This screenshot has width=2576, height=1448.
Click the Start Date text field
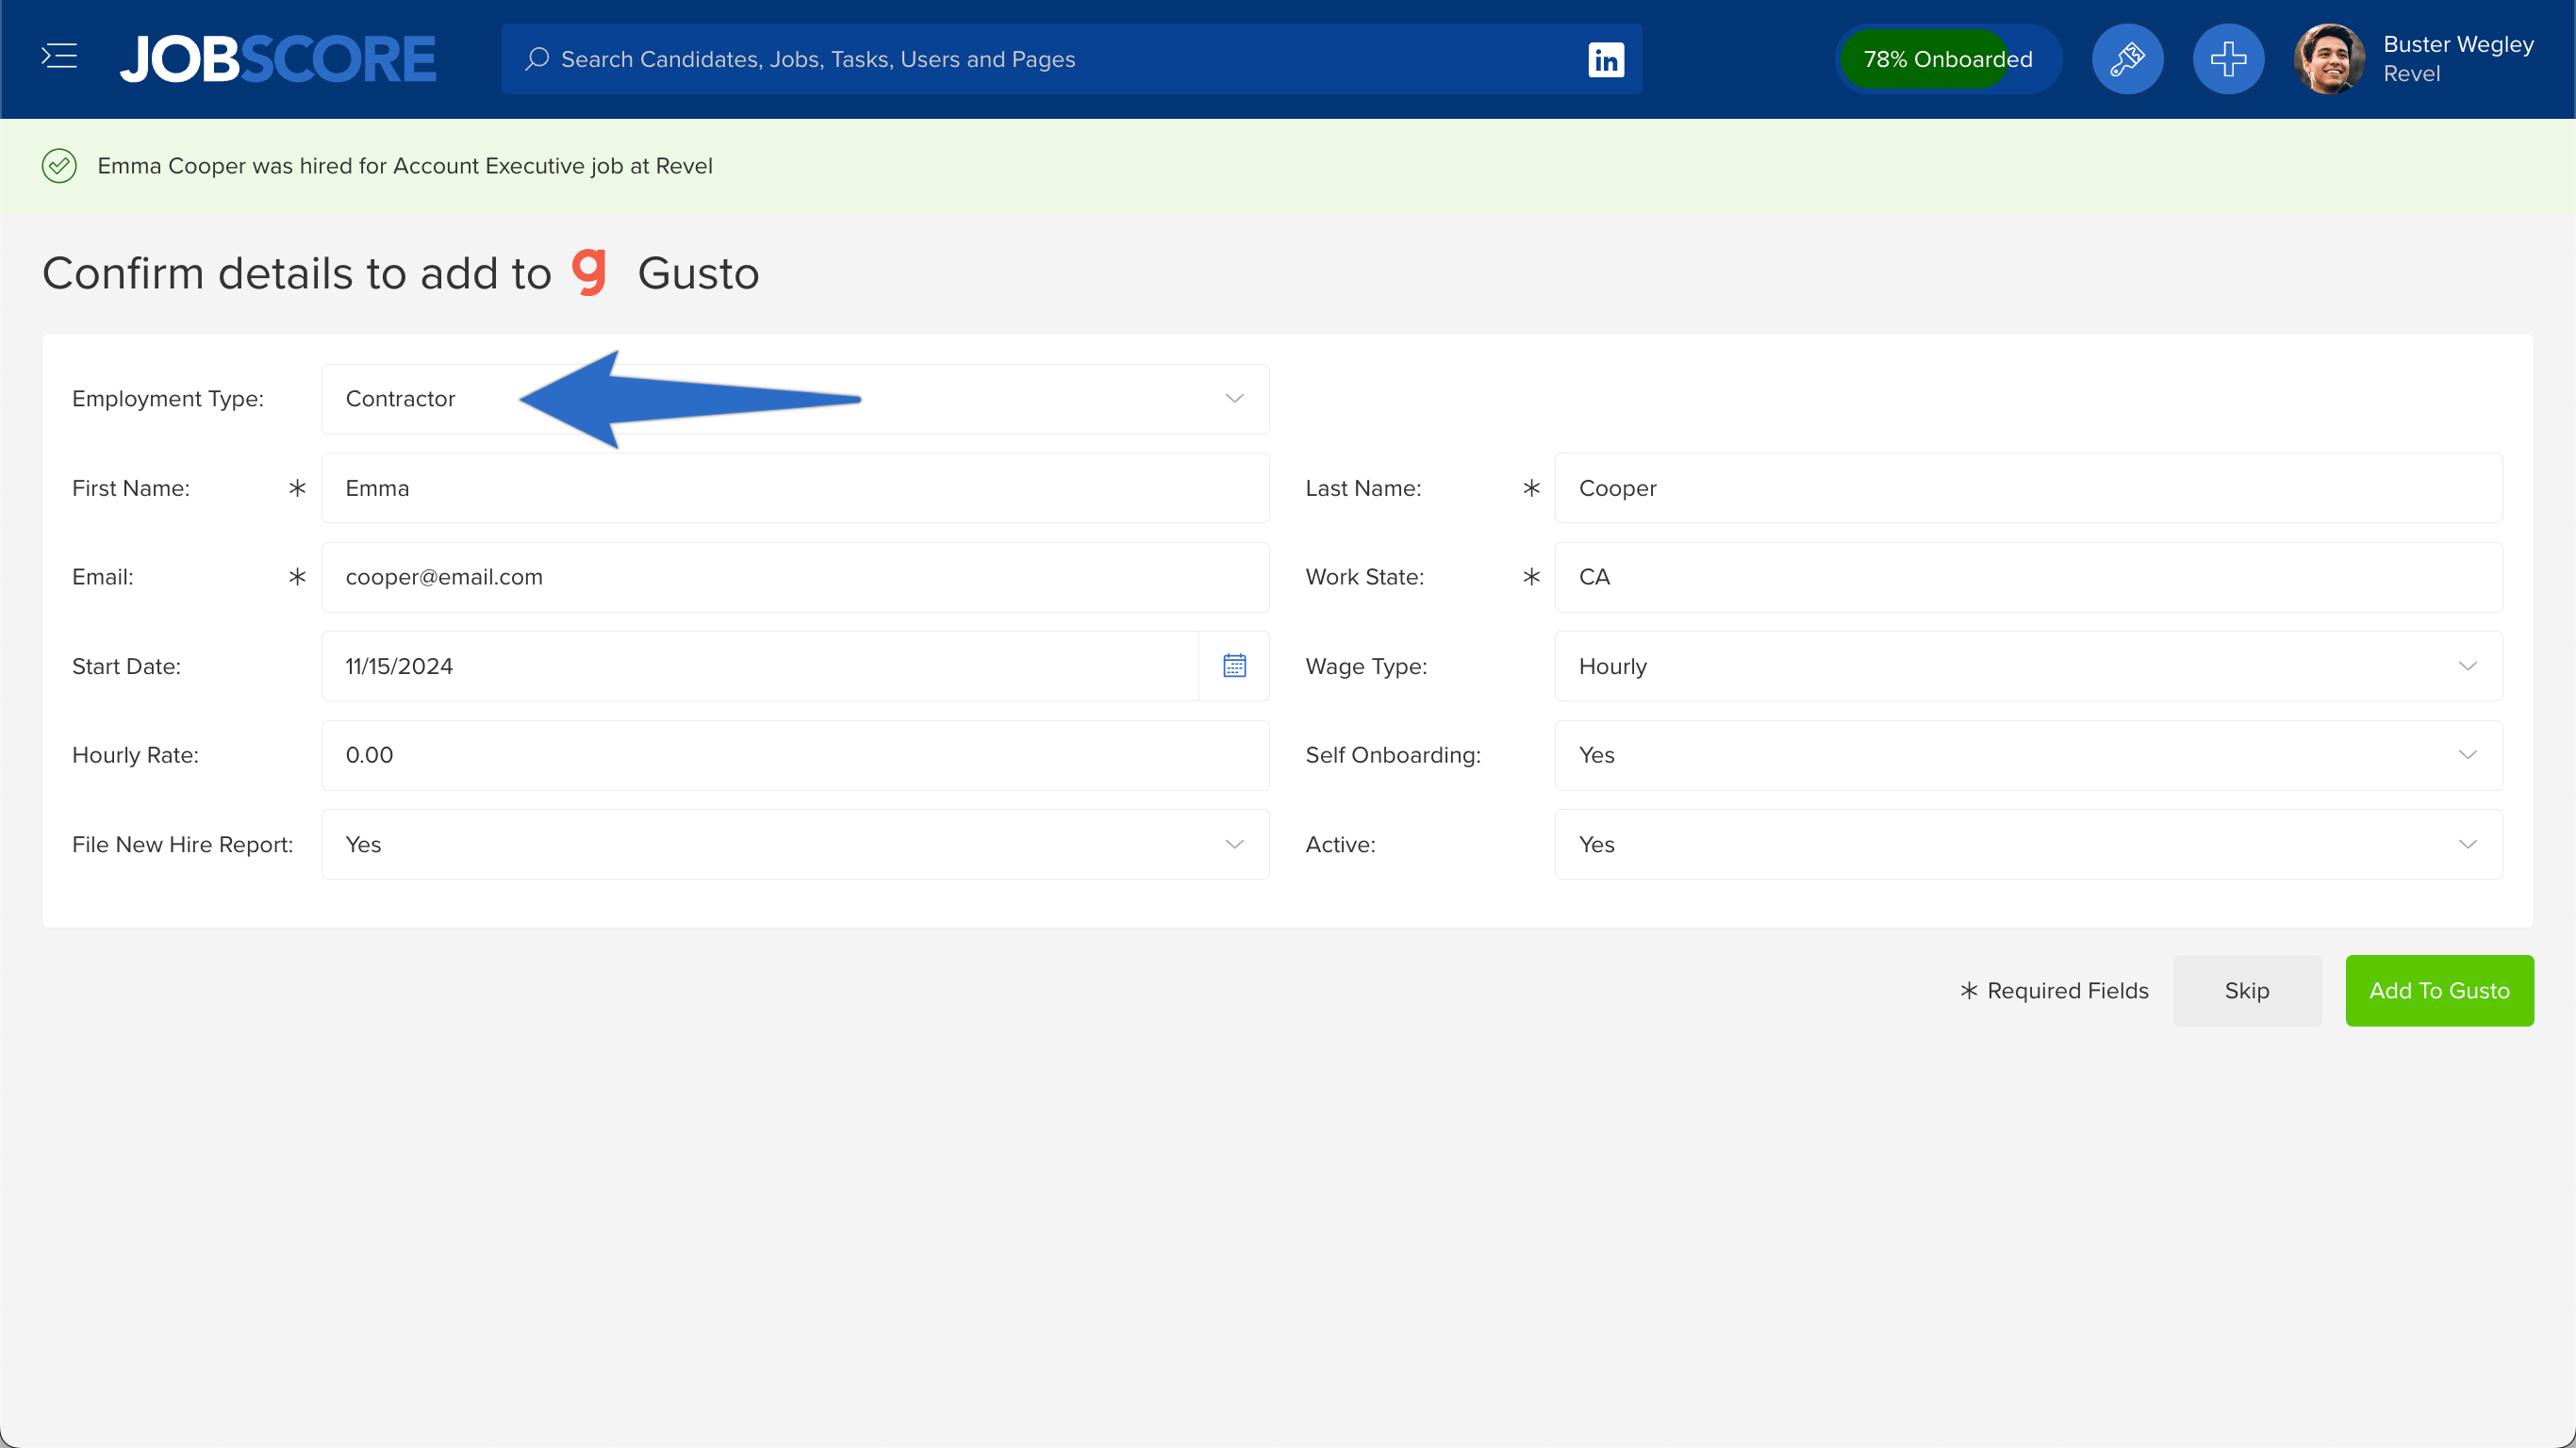760,666
